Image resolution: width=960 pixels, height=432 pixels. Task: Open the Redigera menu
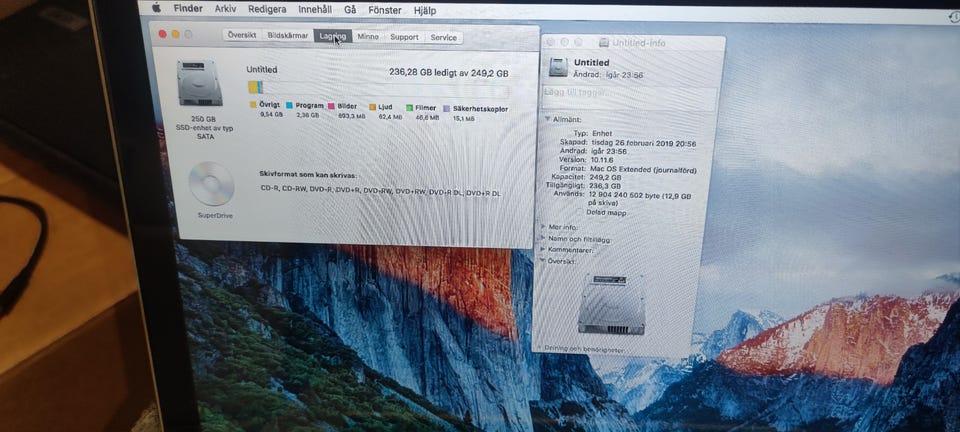(267, 10)
